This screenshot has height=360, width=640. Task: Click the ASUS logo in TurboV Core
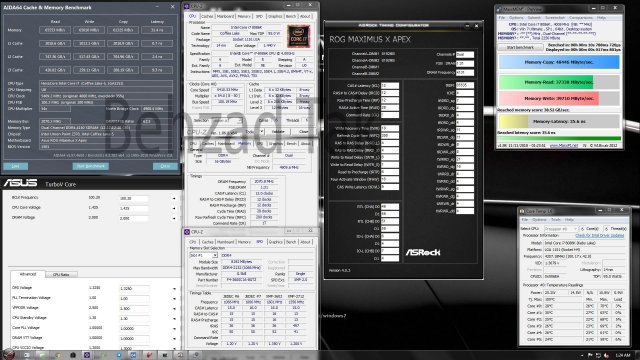coord(20,183)
